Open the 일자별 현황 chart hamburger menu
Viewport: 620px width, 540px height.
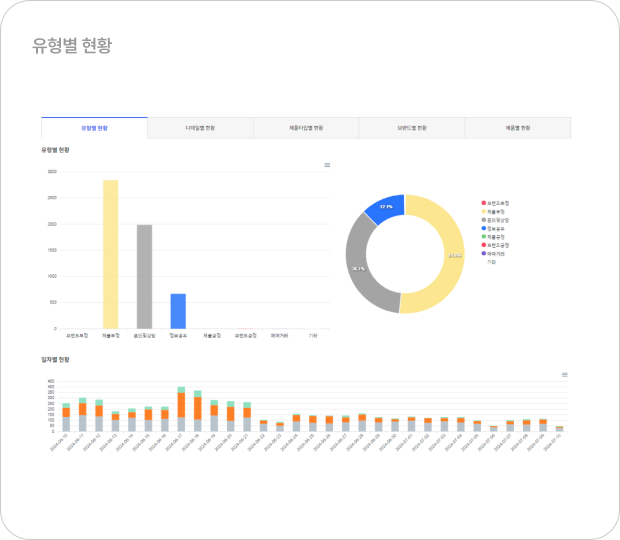point(565,374)
